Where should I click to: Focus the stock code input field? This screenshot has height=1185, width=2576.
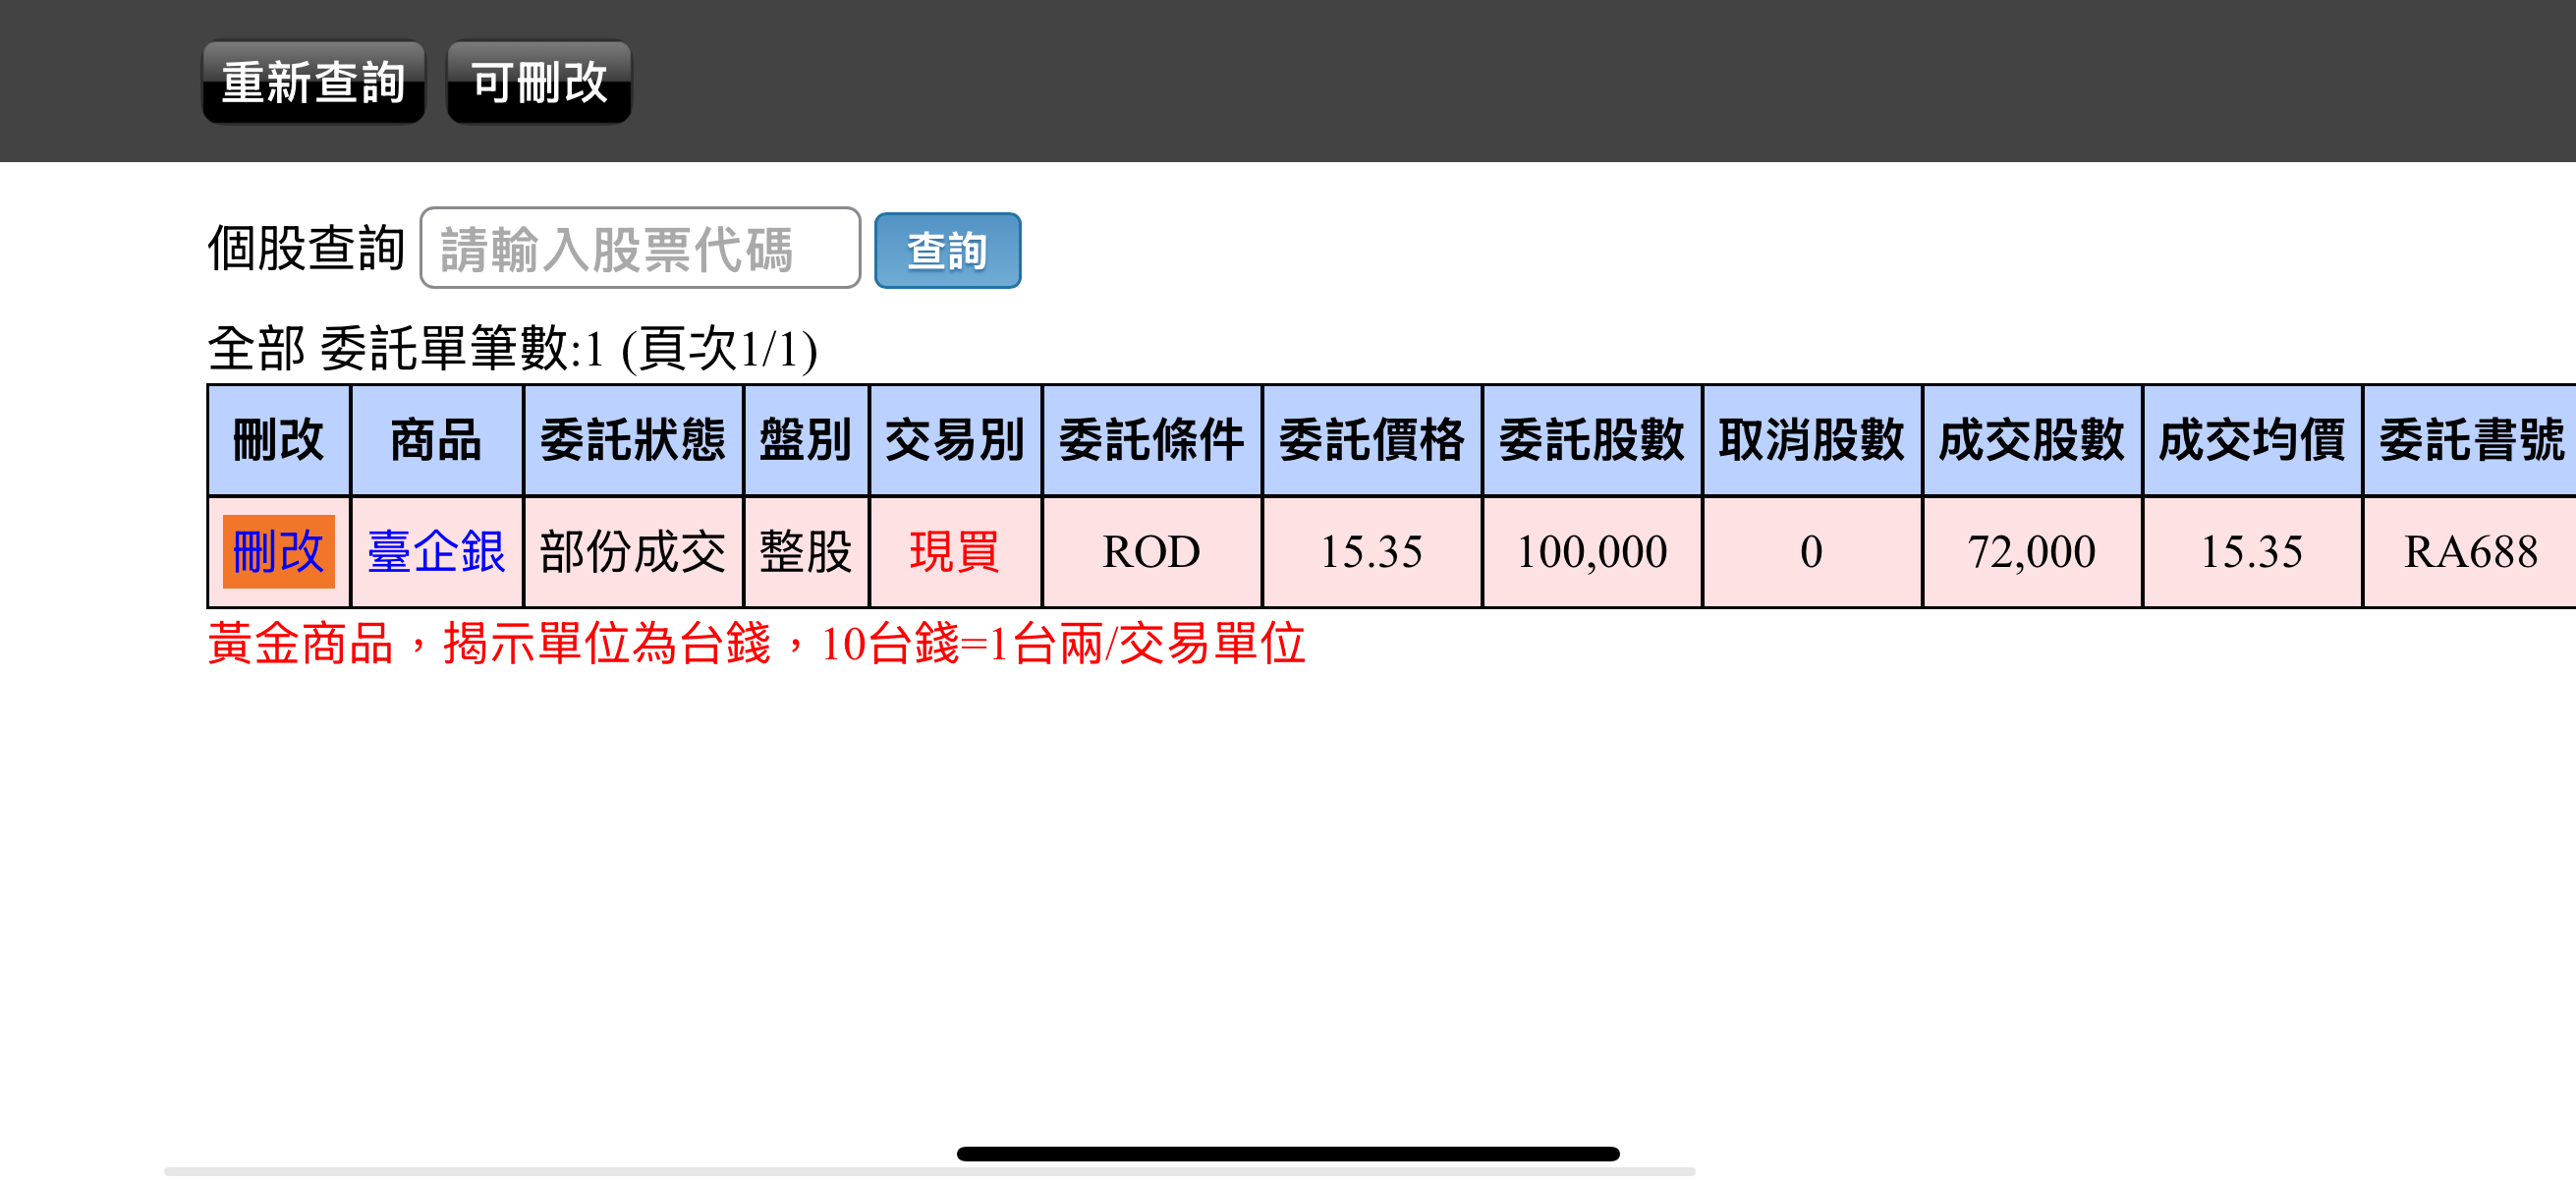pyautogui.click(x=640, y=248)
